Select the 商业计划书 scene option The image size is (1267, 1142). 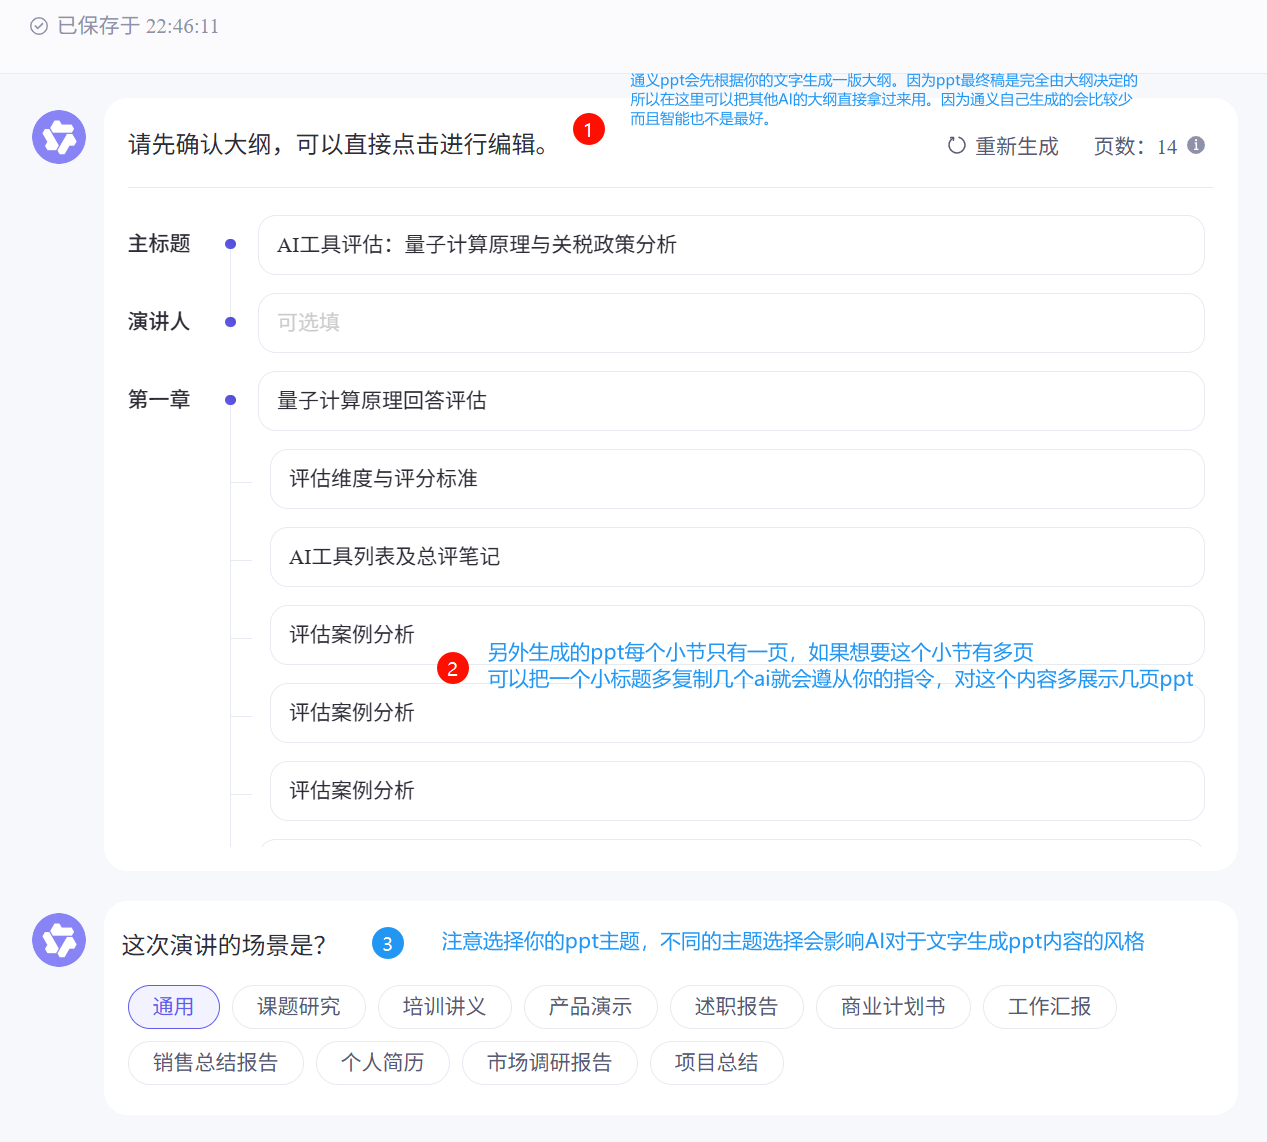[893, 1007]
